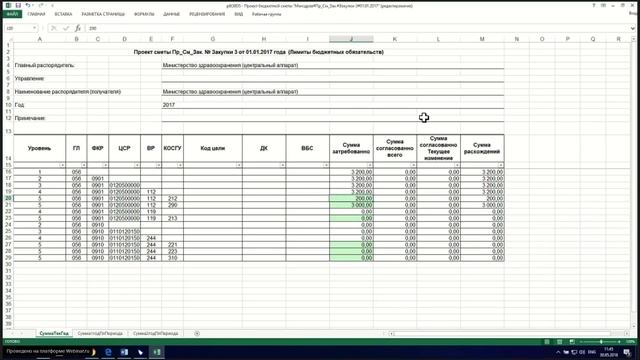Select green cell with value 200,00
Viewport: 640px width, 360px height.
(x=351, y=198)
